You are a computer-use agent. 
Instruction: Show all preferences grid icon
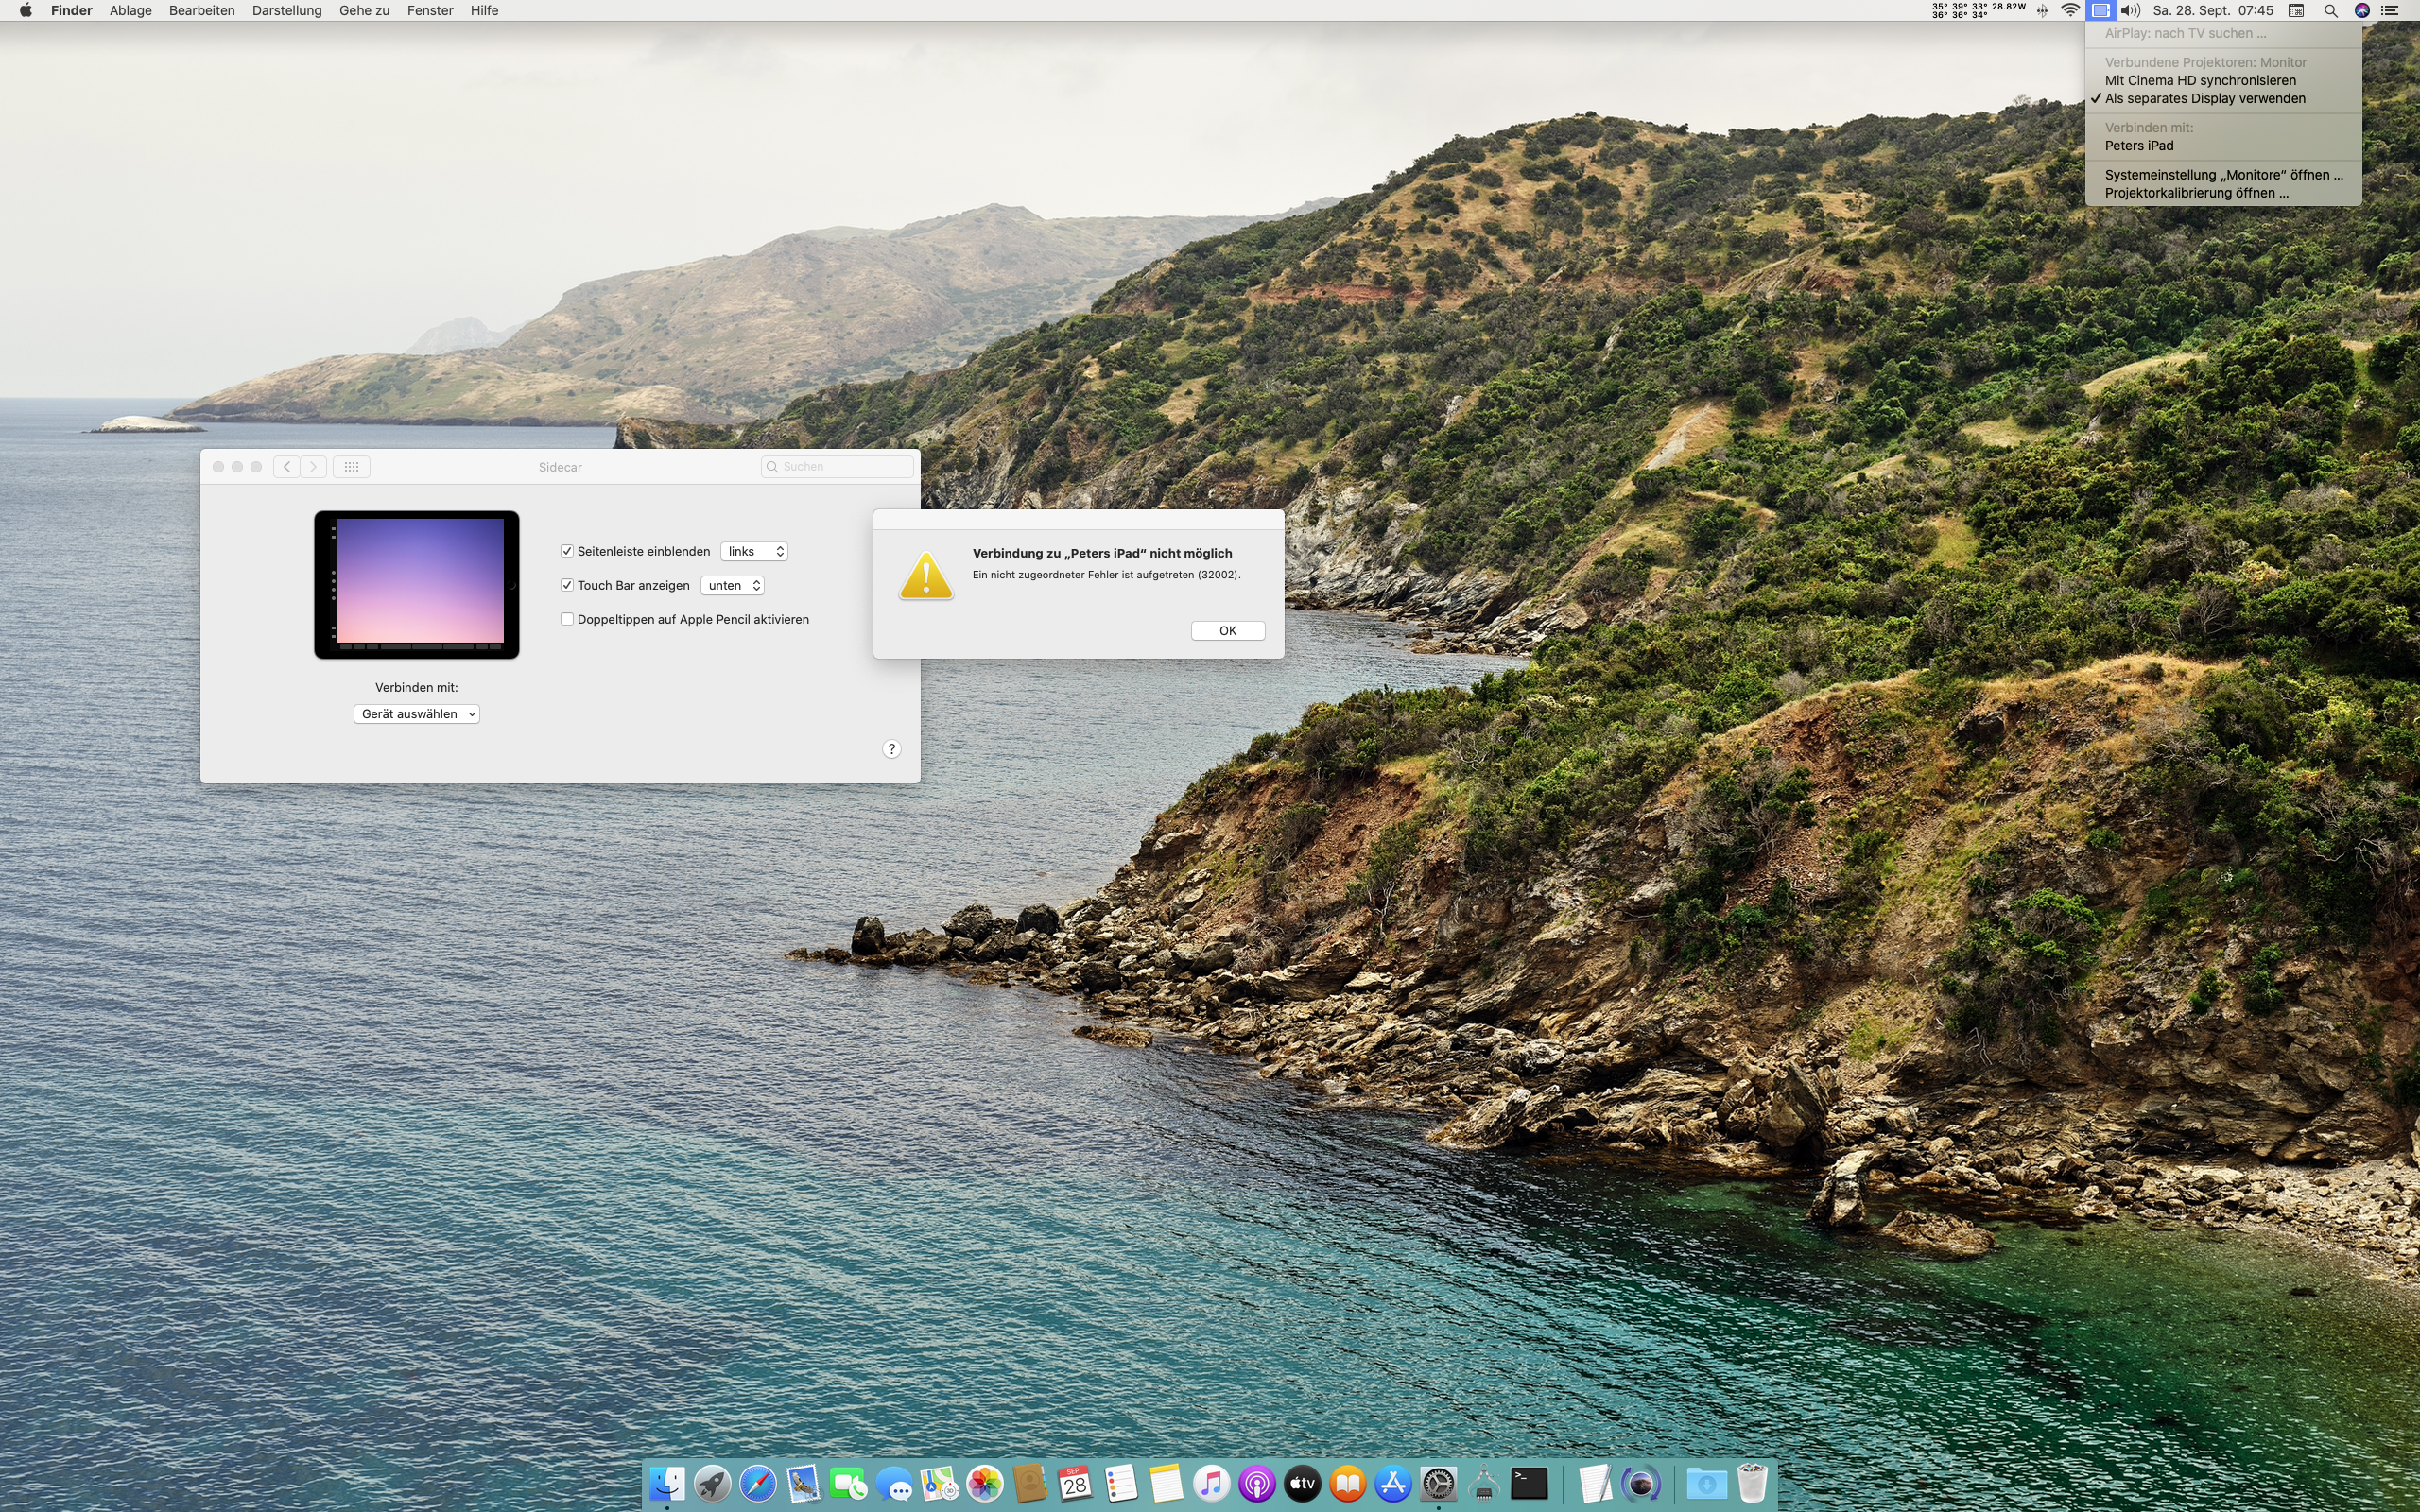tap(351, 467)
